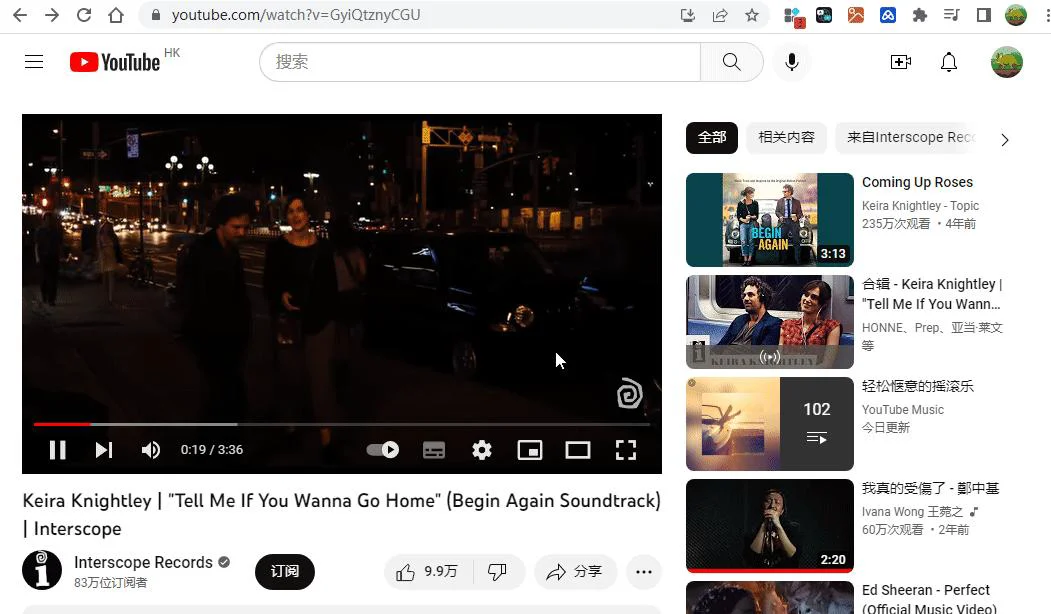This screenshot has height=614, width=1051.
Task: Select the 相关内容 filter chip
Action: click(x=786, y=137)
